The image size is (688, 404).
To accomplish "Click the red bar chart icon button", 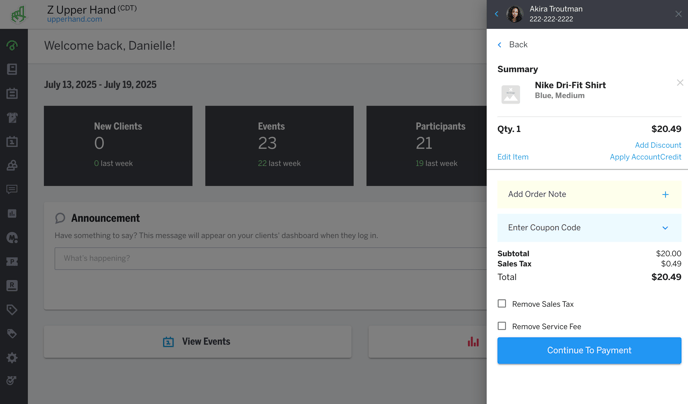I will [473, 342].
